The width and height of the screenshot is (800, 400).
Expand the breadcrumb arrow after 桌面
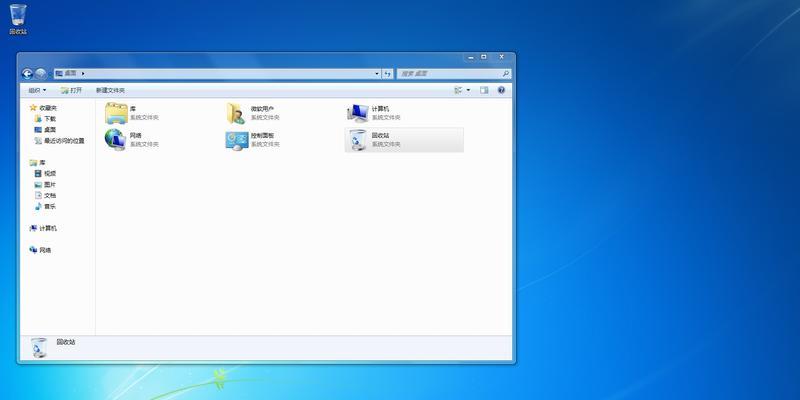tap(83, 73)
